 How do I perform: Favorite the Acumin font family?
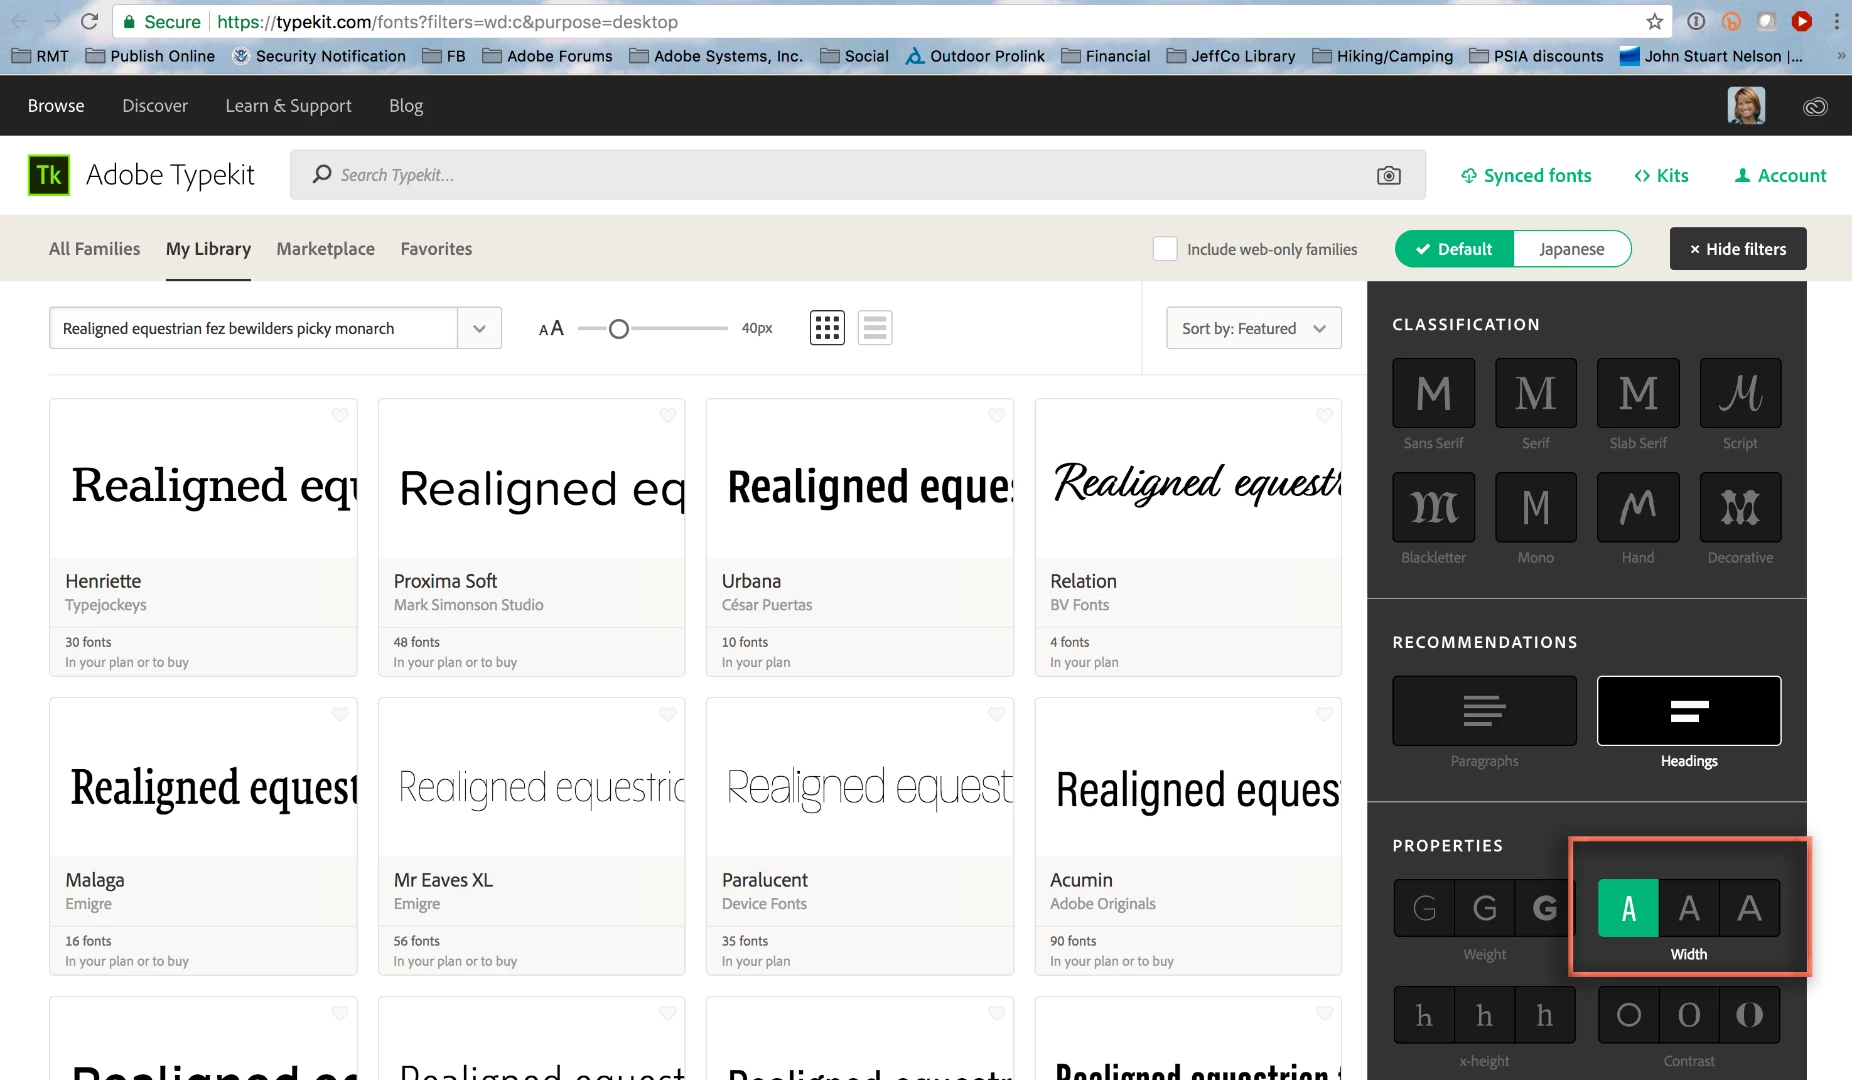coord(1325,714)
